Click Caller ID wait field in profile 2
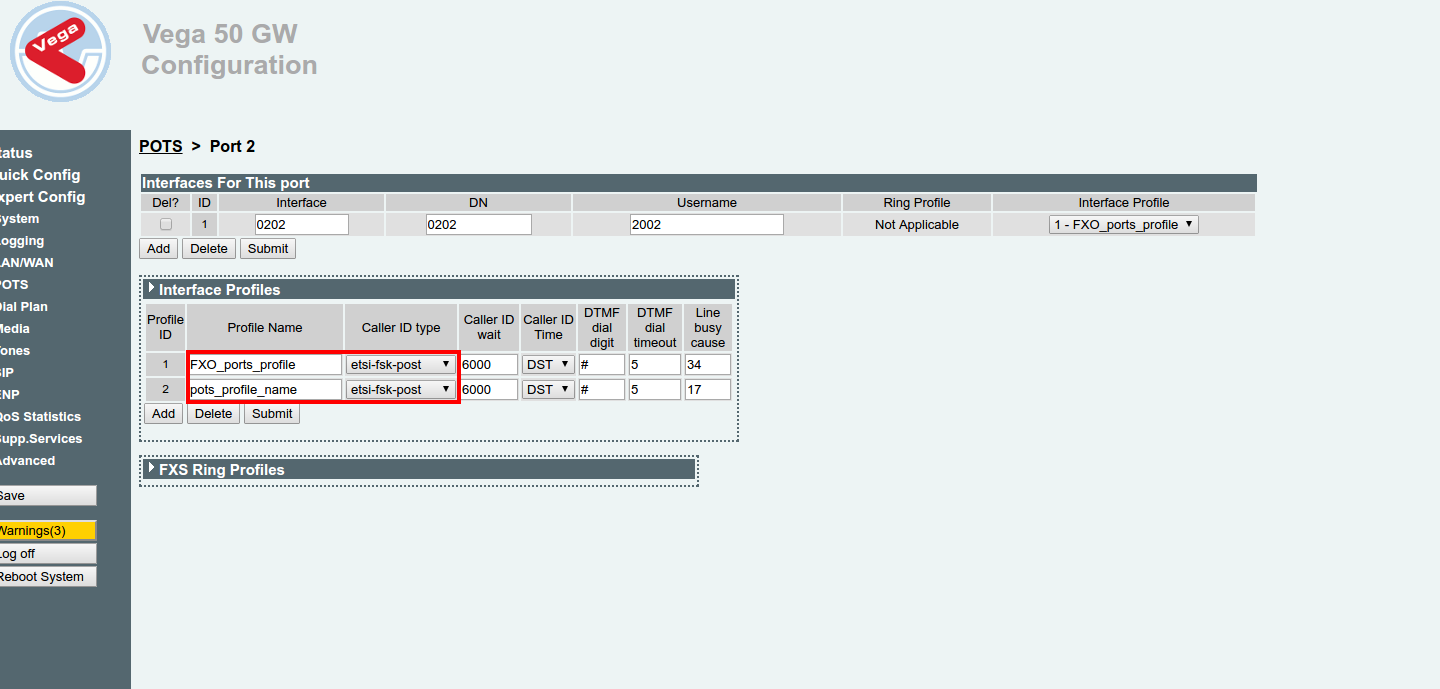 tap(489, 389)
